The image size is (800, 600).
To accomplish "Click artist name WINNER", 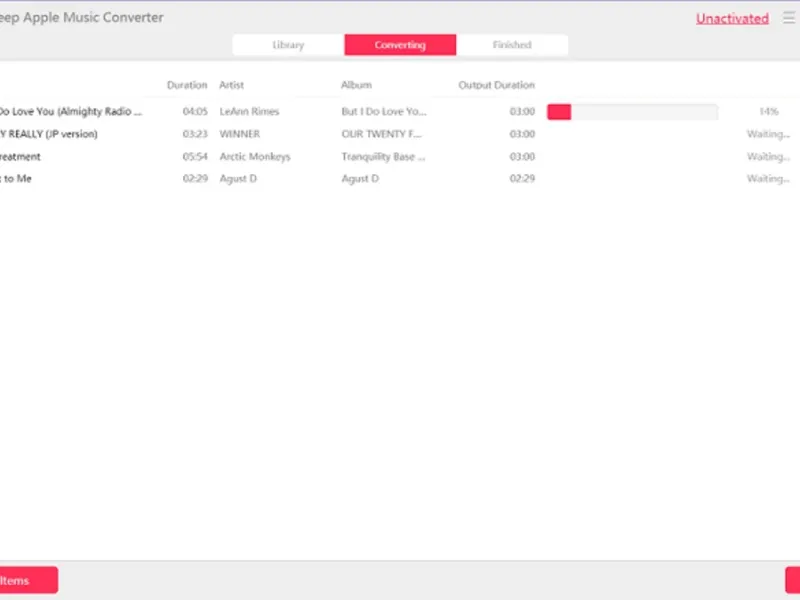I will point(240,134).
